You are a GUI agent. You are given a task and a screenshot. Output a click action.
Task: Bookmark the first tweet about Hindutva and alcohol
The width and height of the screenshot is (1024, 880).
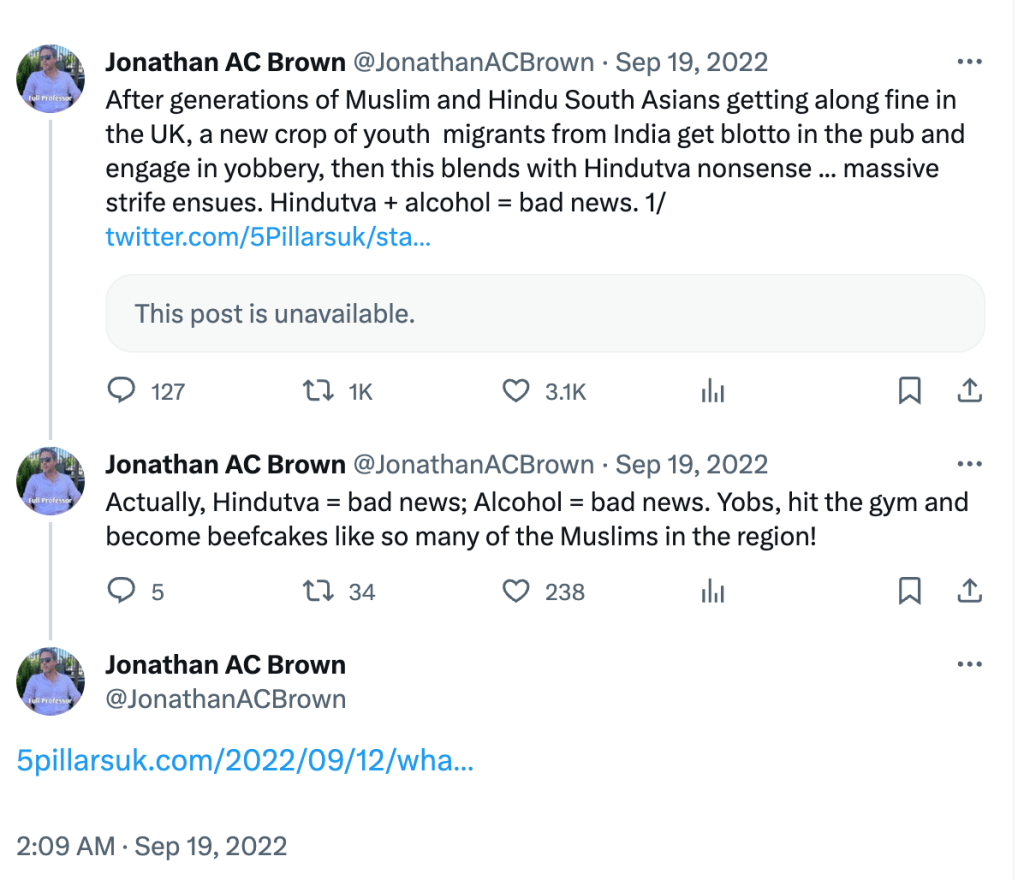pyautogui.click(x=909, y=391)
